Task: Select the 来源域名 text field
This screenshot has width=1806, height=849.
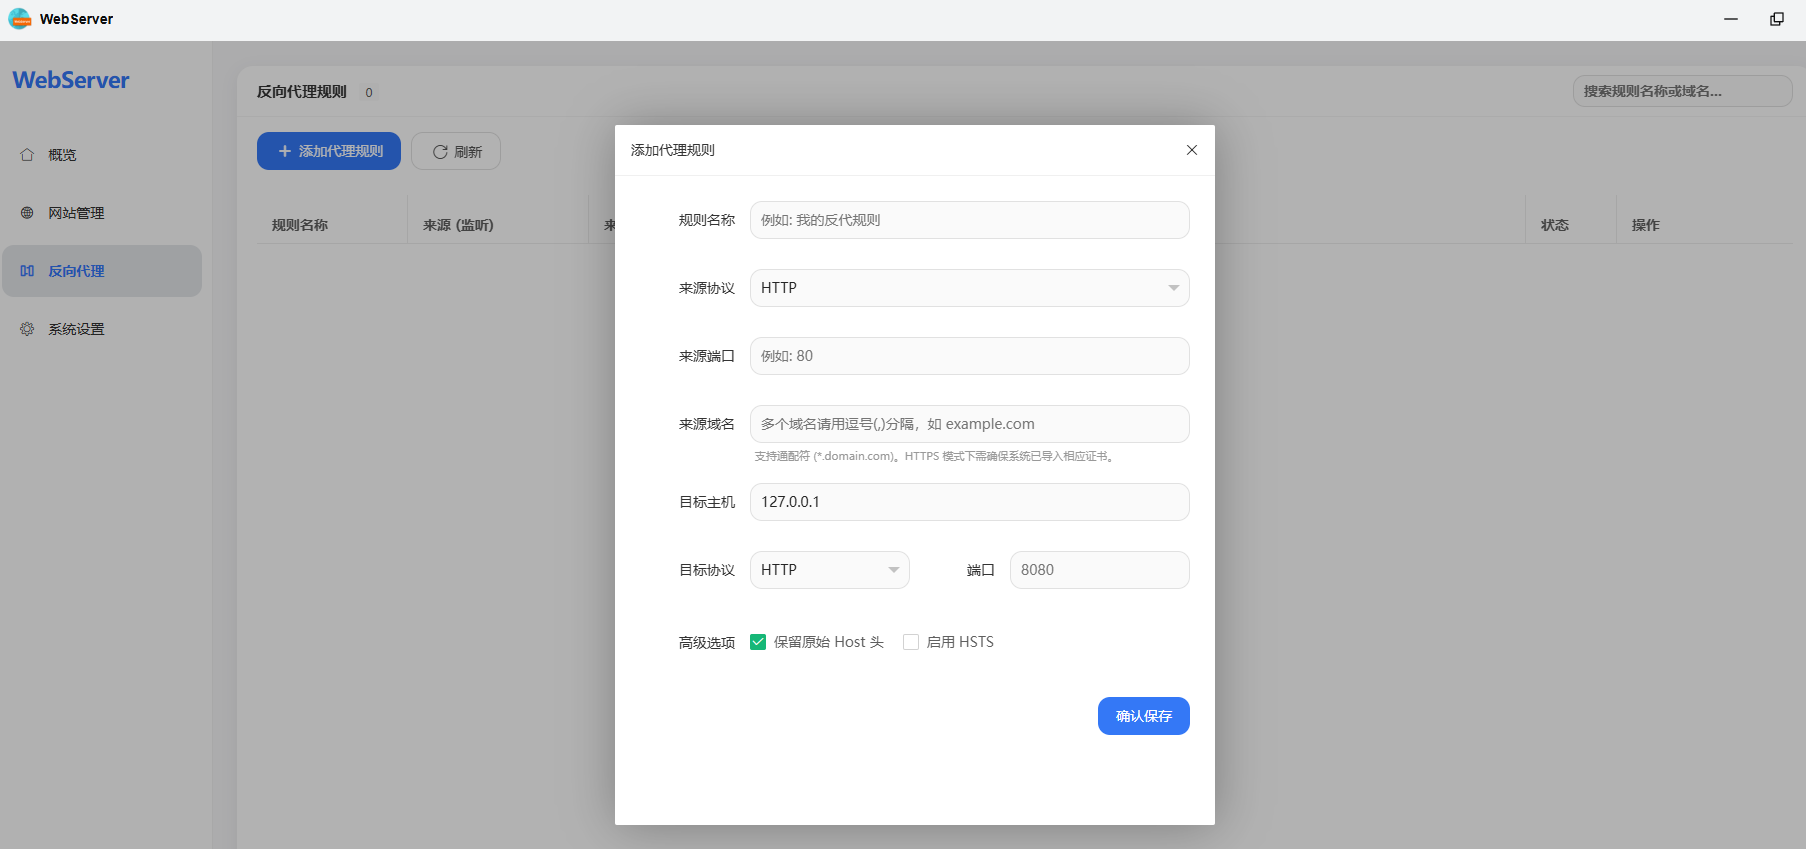Action: 968,424
